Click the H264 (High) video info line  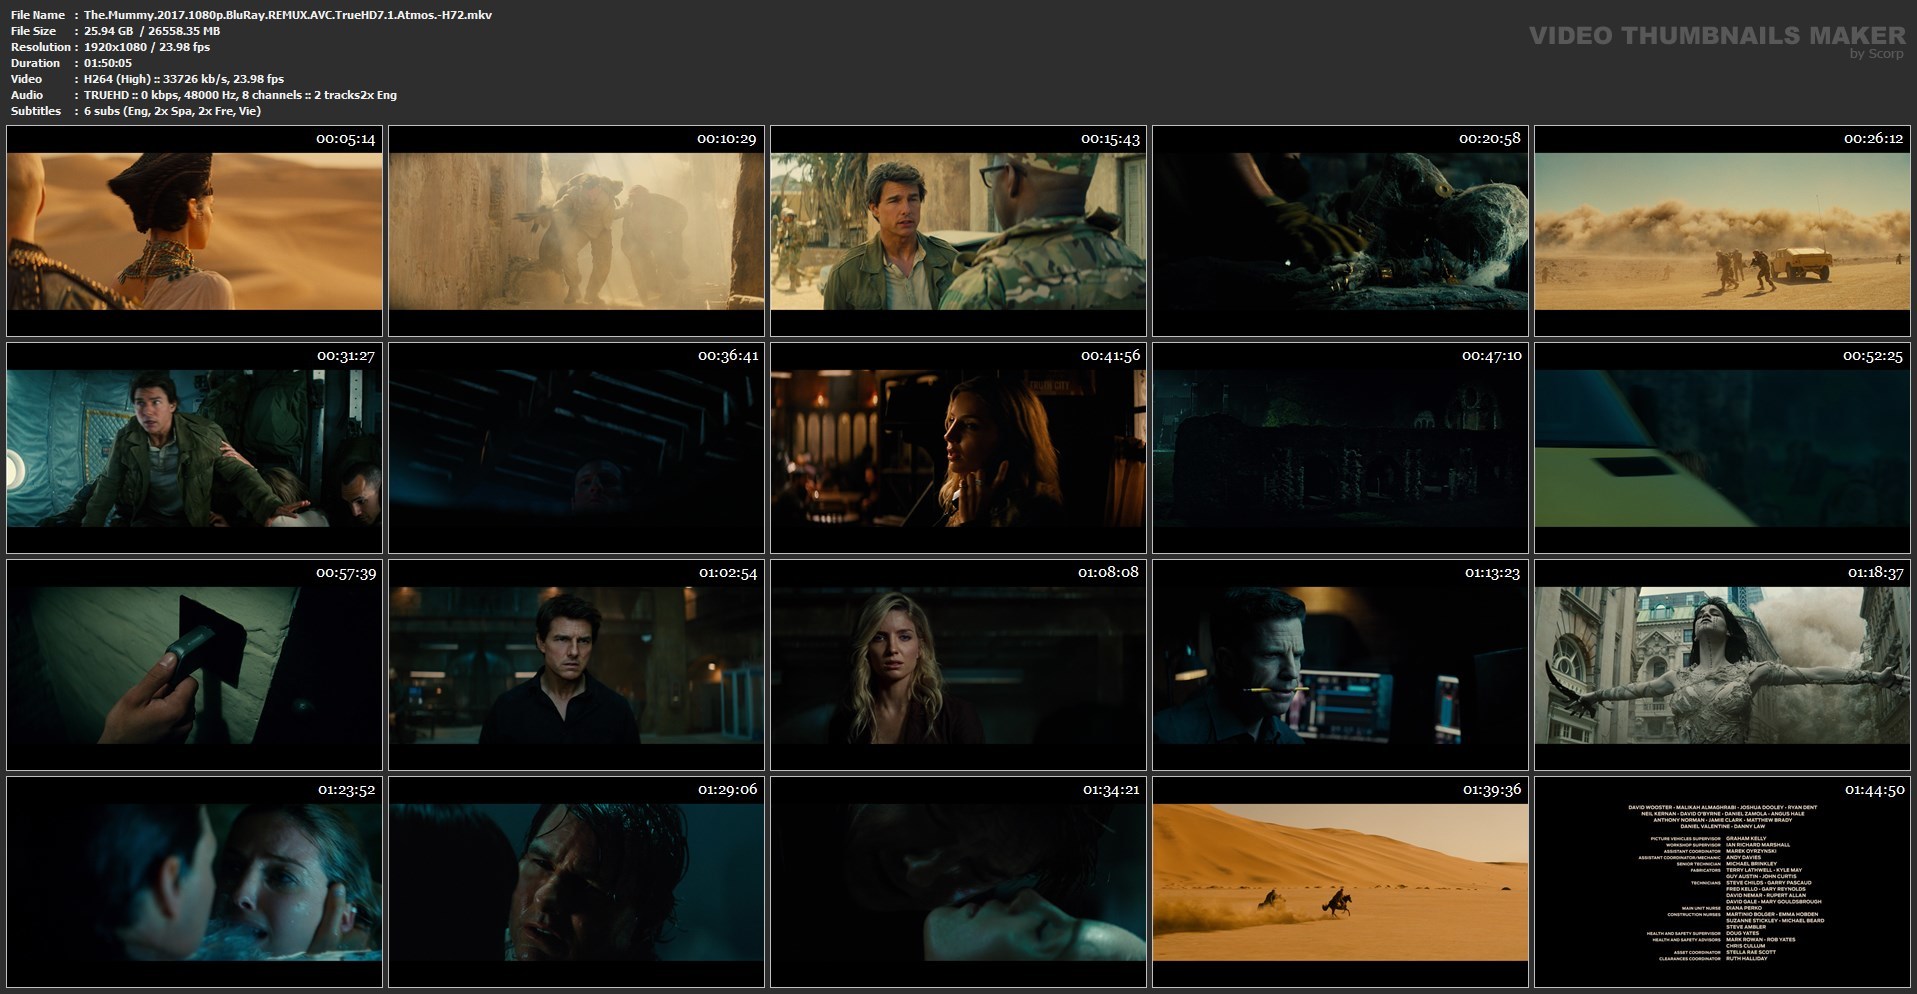184,79
